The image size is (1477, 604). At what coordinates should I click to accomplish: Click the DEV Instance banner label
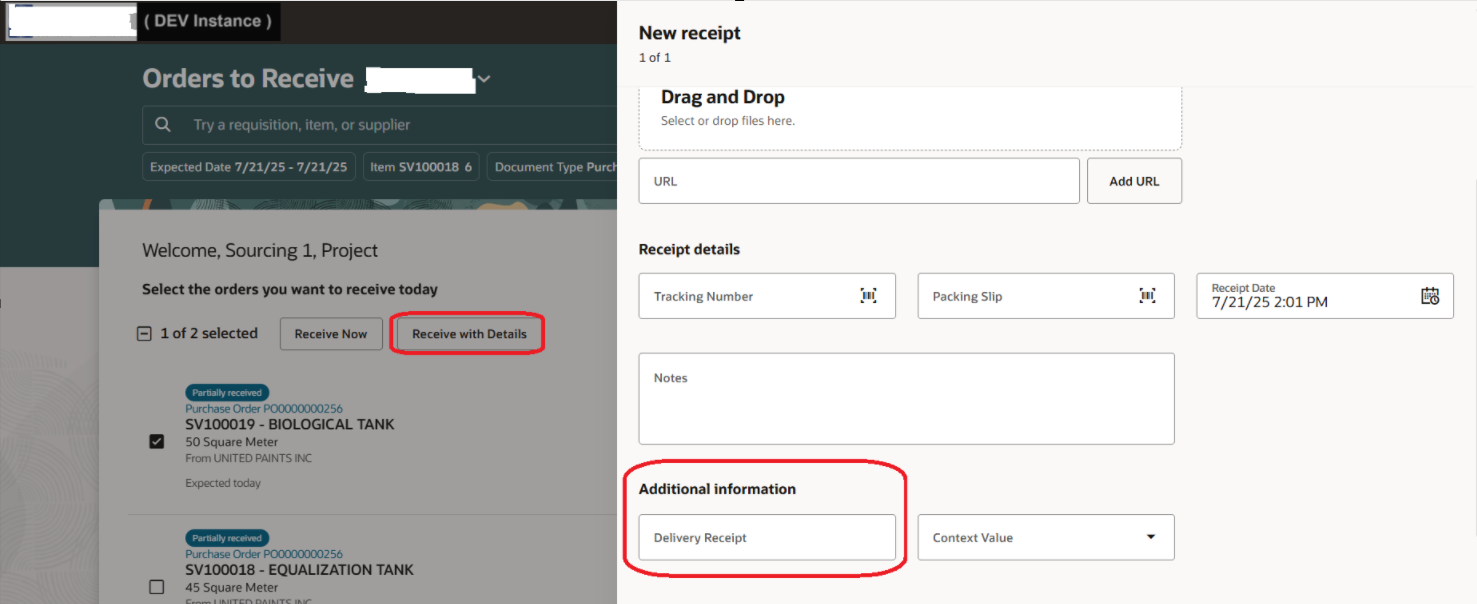tap(208, 21)
